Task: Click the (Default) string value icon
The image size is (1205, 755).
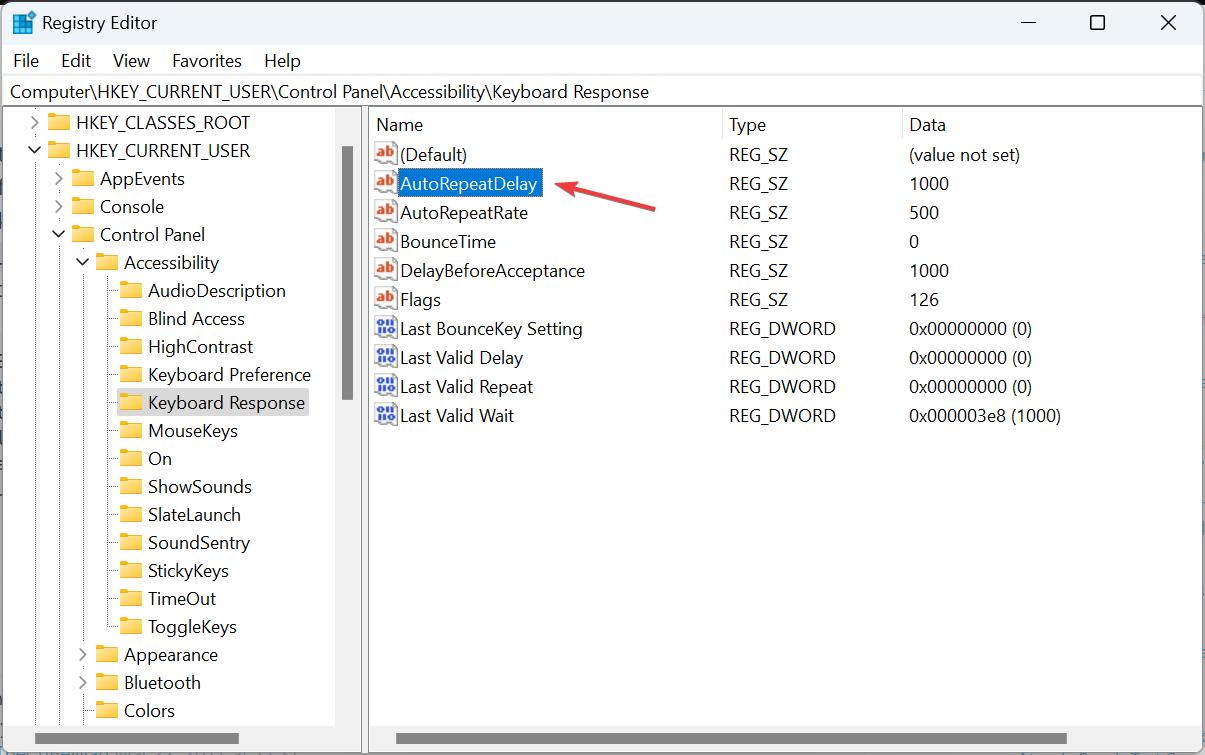Action: [x=386, y=154]
